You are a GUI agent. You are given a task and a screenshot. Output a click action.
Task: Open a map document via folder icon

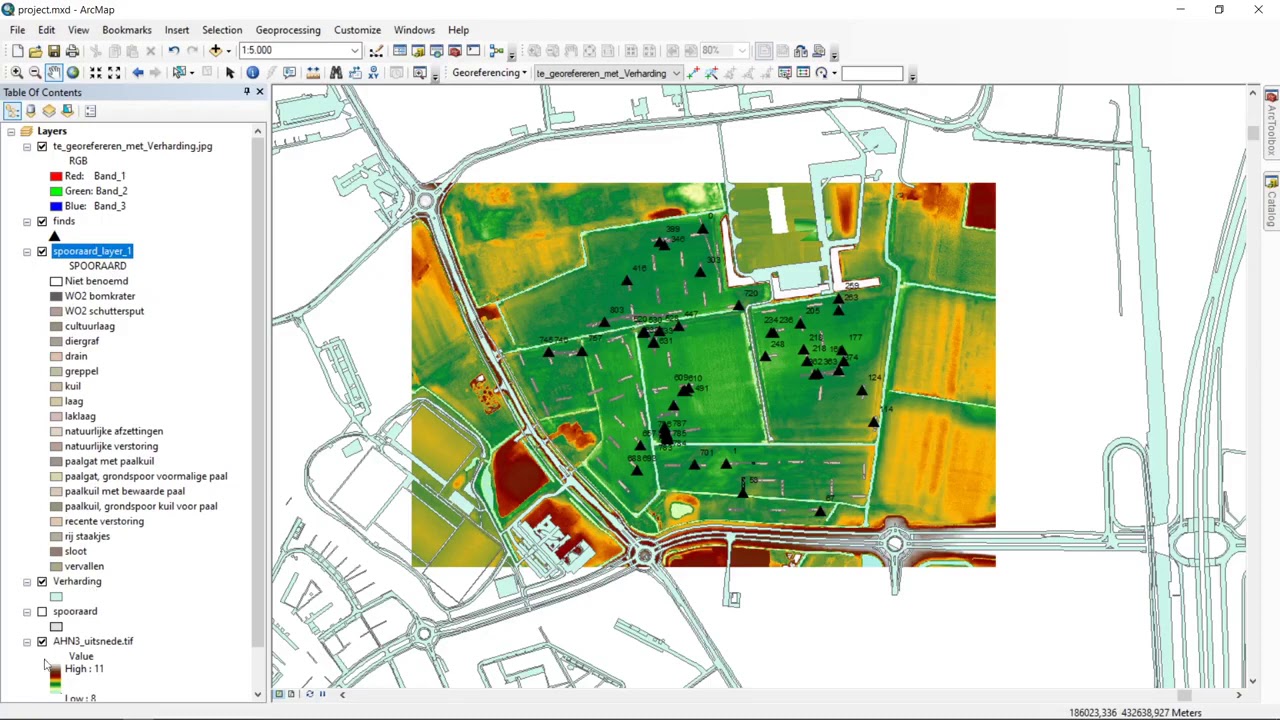[35, 51]
